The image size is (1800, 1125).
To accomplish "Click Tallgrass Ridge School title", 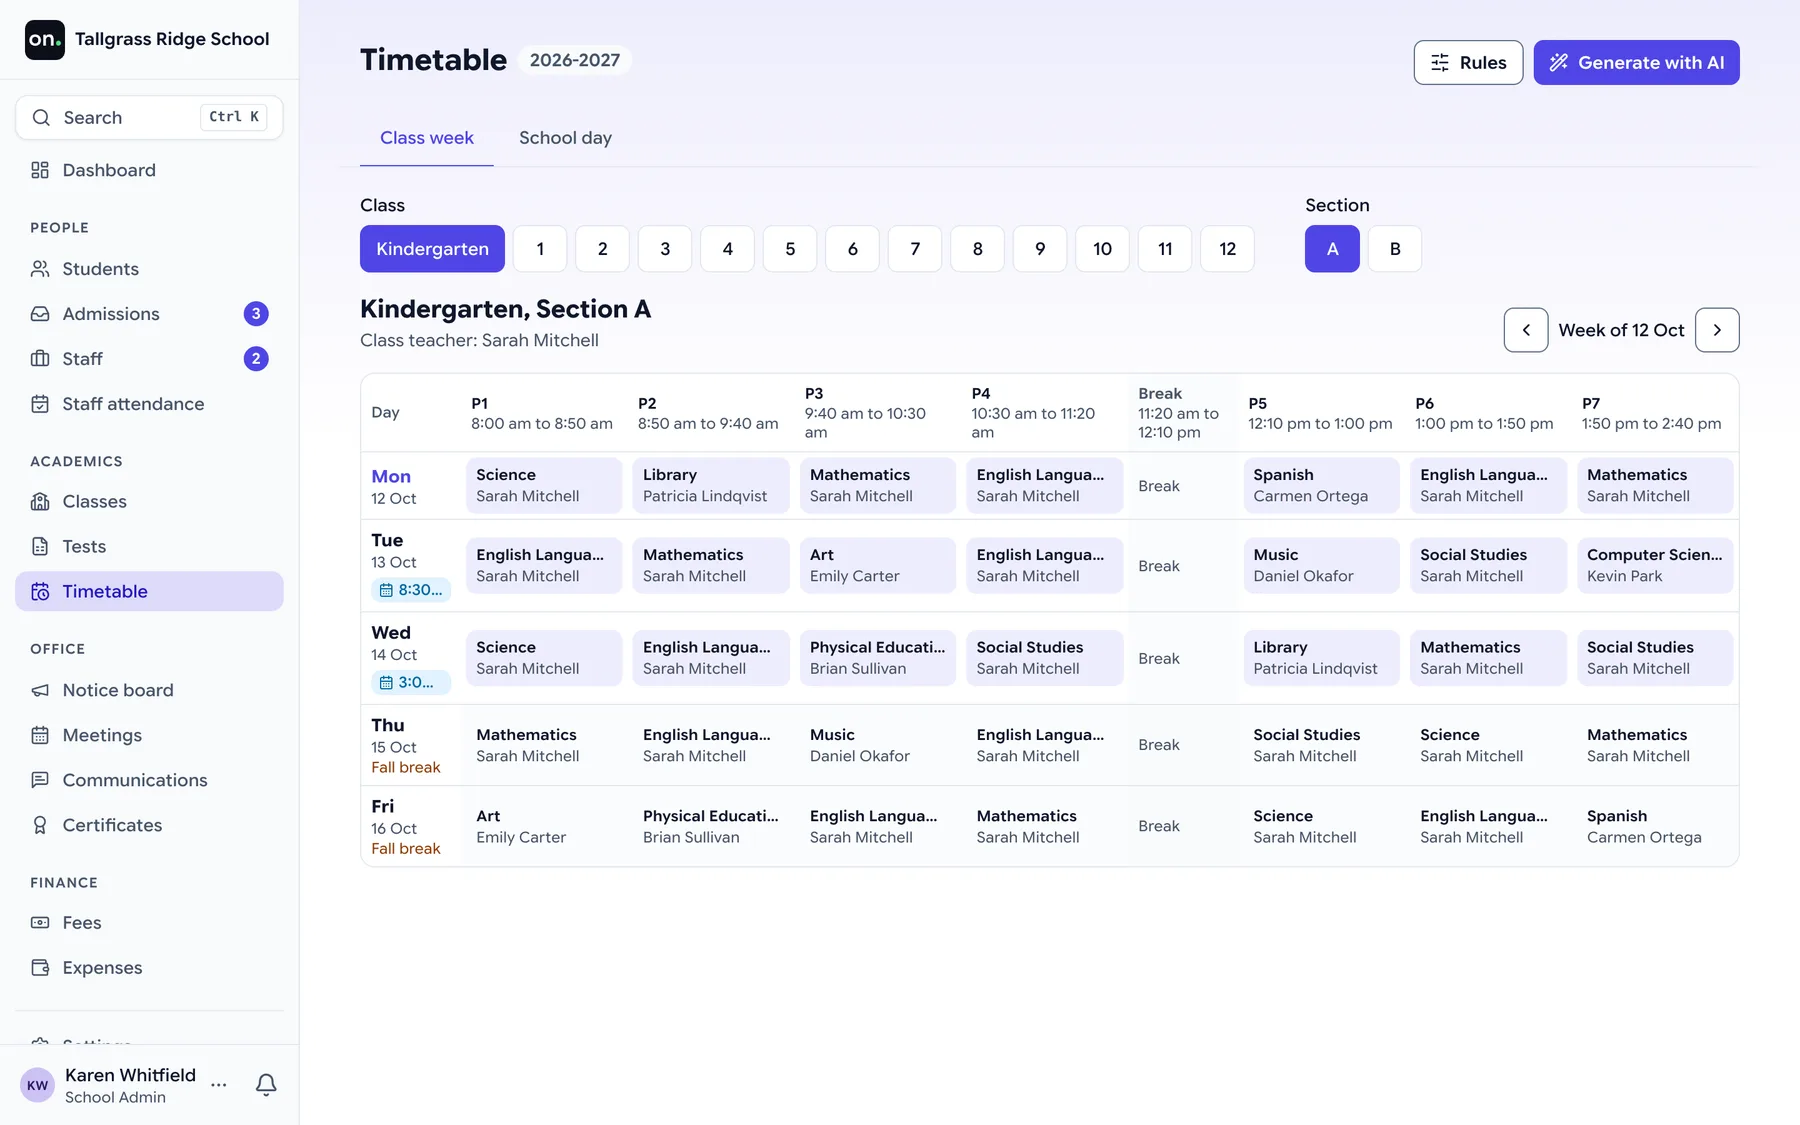I will pos(172,39).
